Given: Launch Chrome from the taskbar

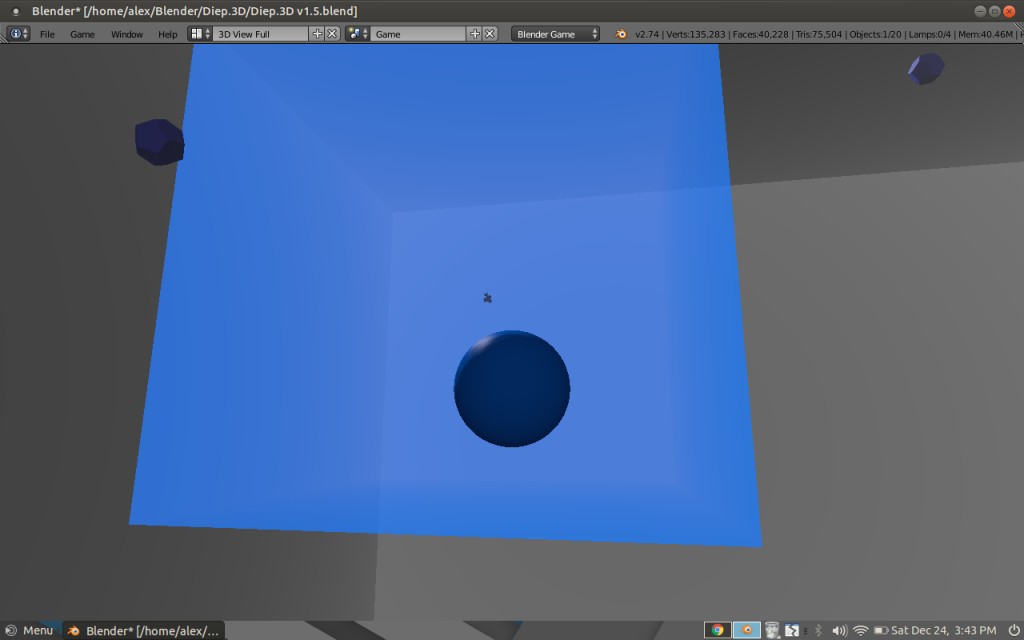Looking at the screenshot, I should tap(718, 629).
